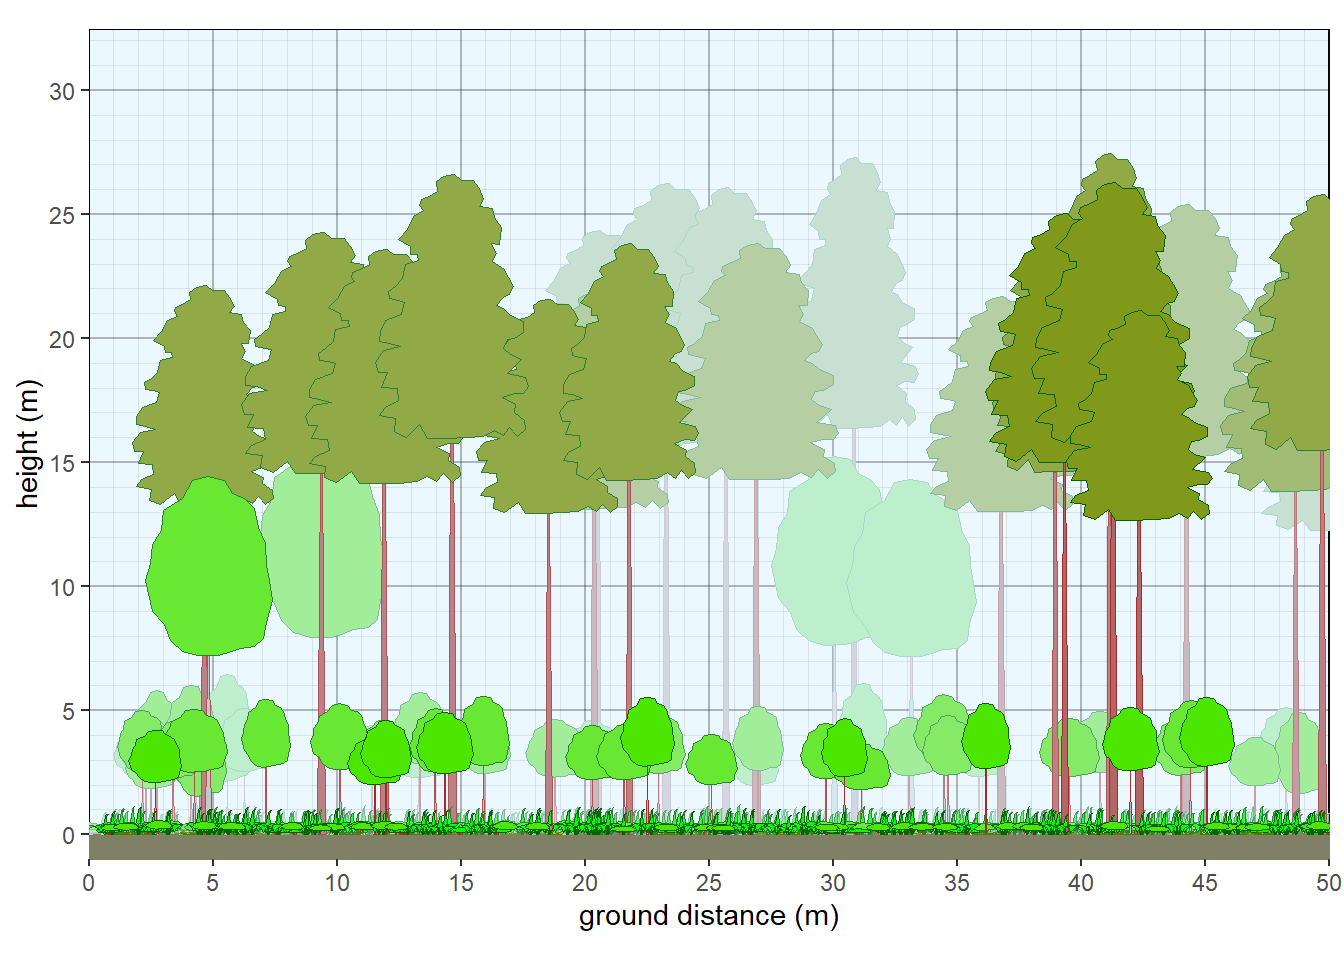1344x960 pixels.
Task: Click the x-axis label "ground distance (m)"
Action: [708, 916]
